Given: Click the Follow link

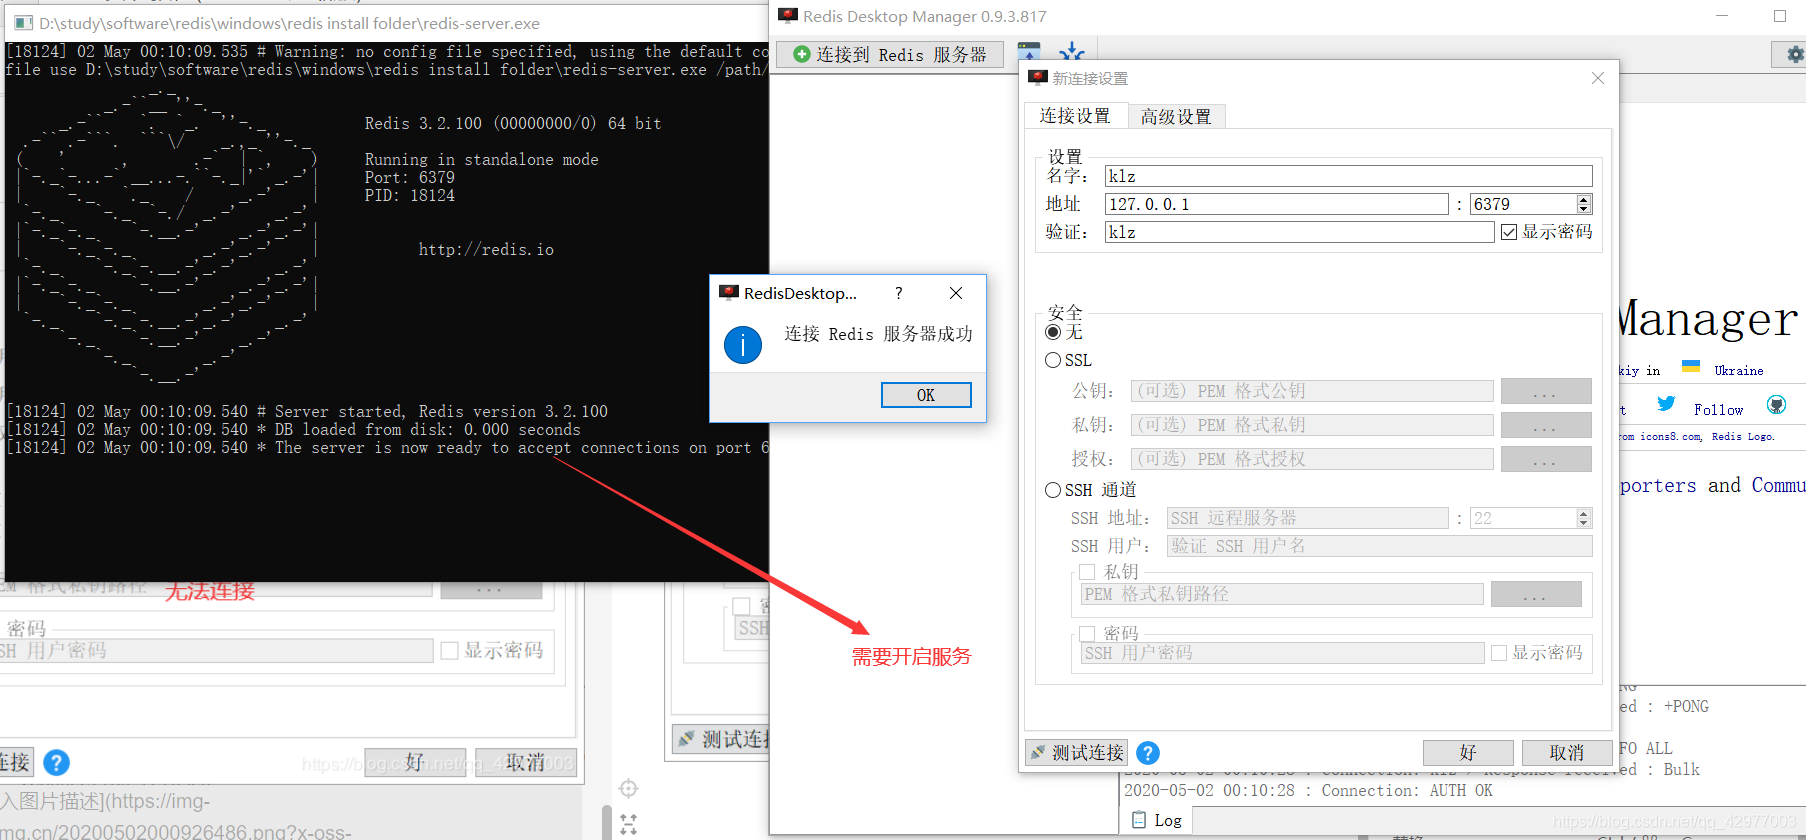Looking at the screenshot, I should click(1718, 410).
